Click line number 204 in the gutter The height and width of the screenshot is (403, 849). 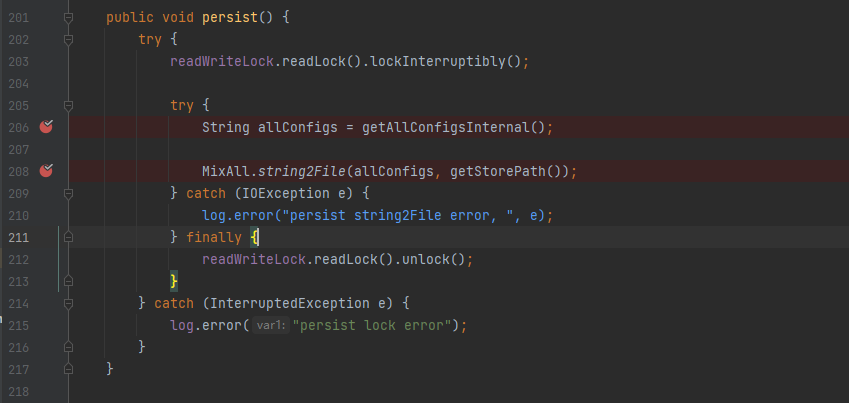(19, 83)
